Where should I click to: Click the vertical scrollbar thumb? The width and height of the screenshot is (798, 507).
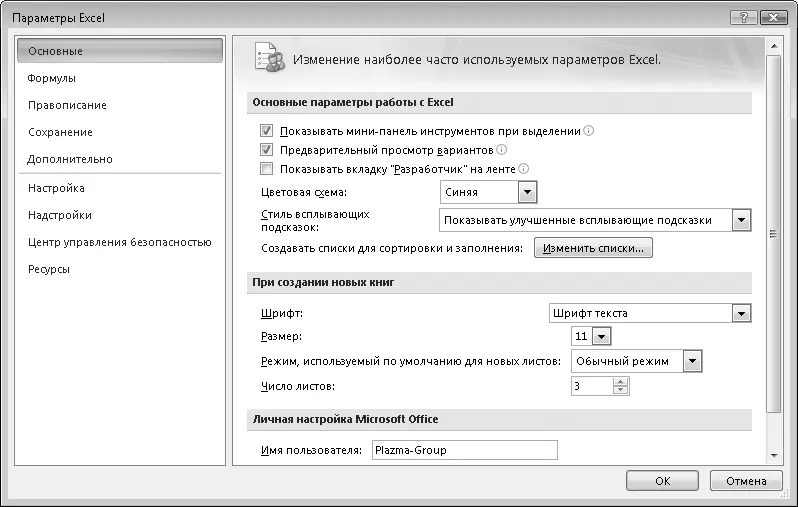click(x=774, y=234)
